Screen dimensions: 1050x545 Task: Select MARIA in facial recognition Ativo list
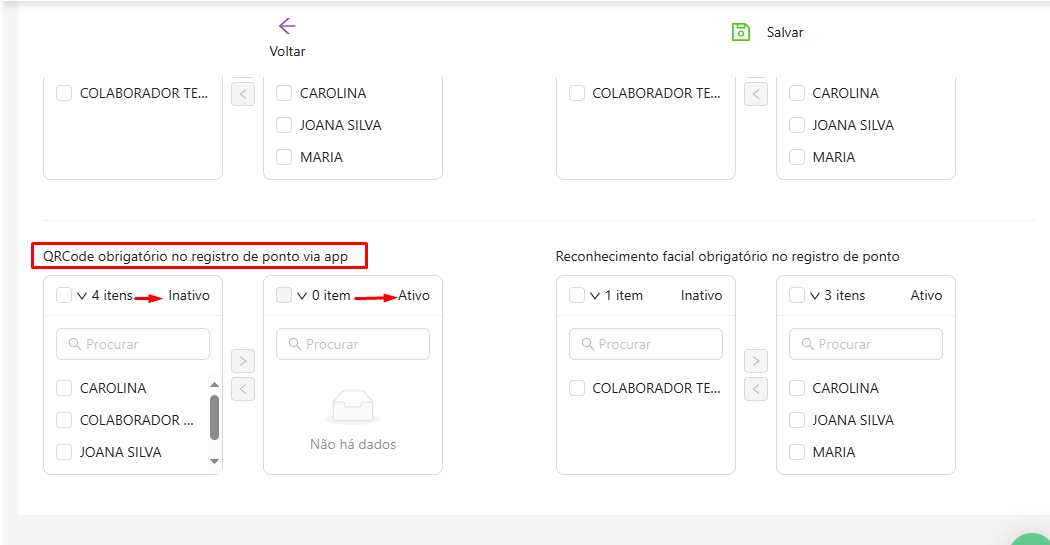click(x=797, y=452)
